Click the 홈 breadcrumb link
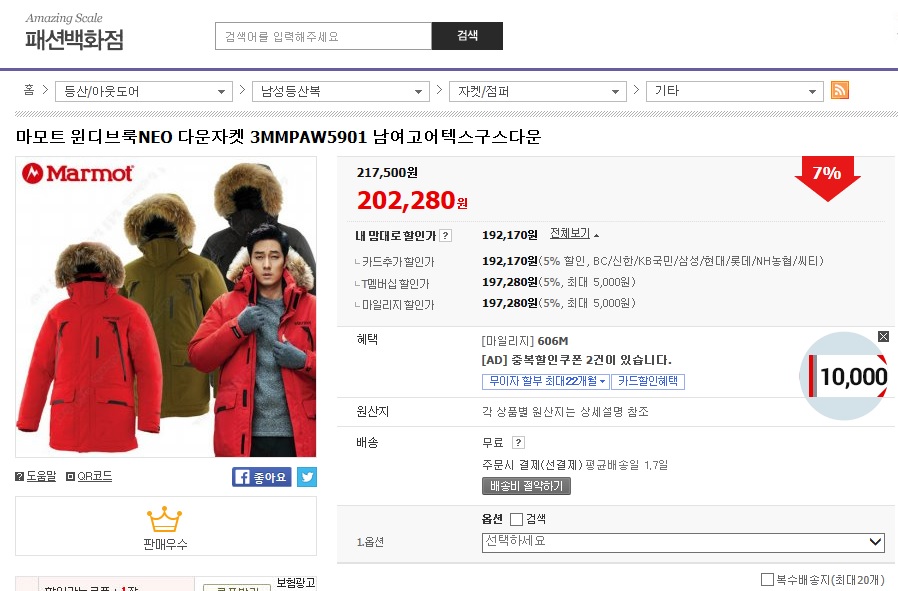Screen dimensions: 898x591 coord(29,90)
